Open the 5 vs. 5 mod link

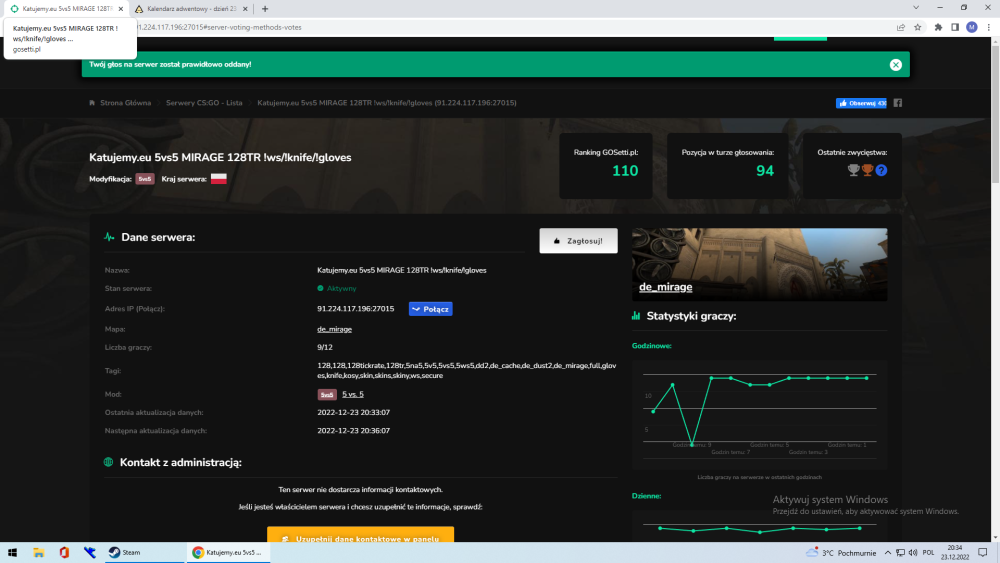pyautogui.click(x=353, y=394)
